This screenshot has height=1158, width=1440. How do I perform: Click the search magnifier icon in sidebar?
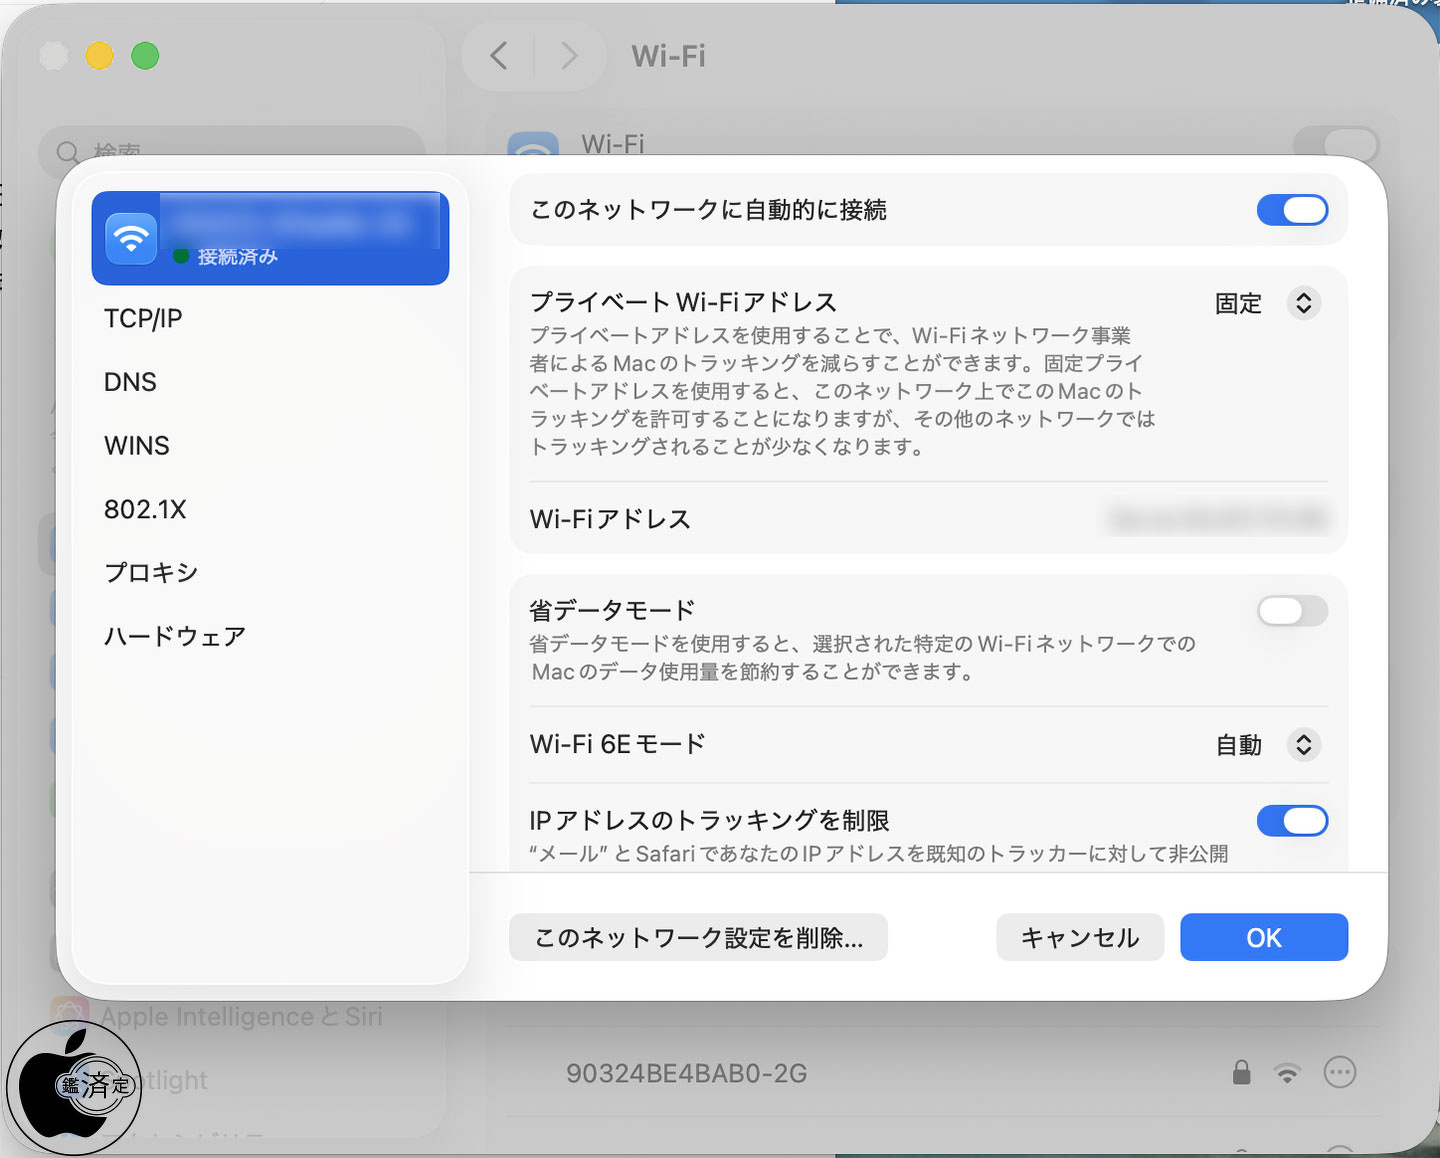[x=67, y=153]
